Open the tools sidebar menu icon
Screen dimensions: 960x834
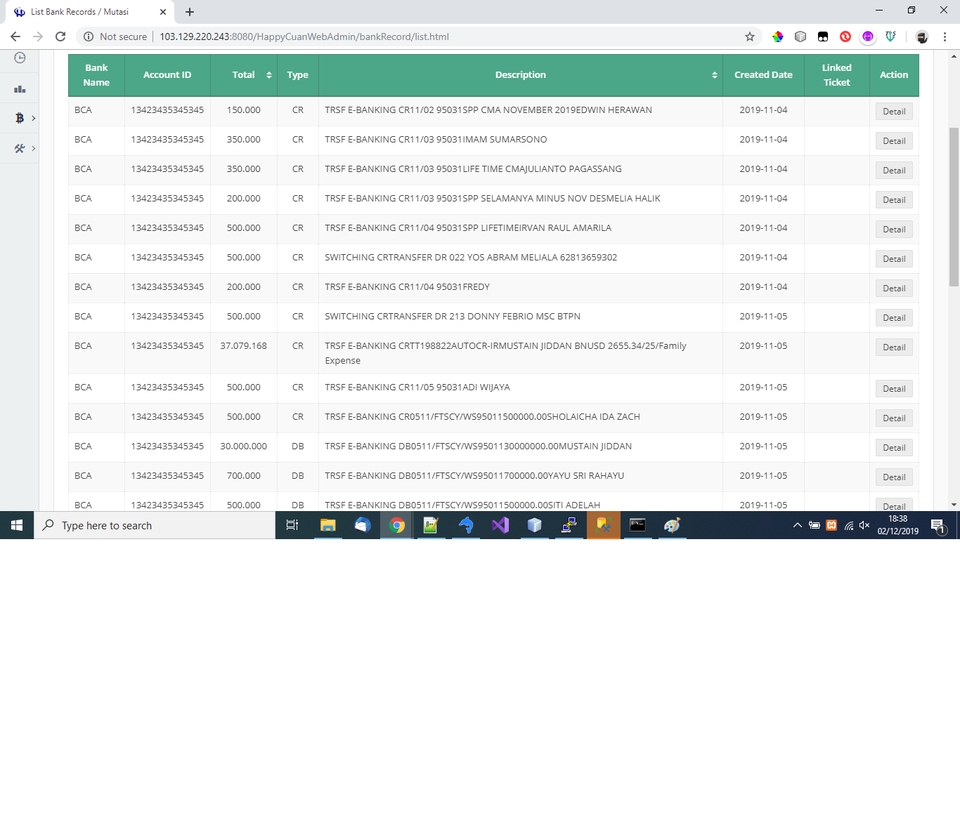tap(20, 148)
